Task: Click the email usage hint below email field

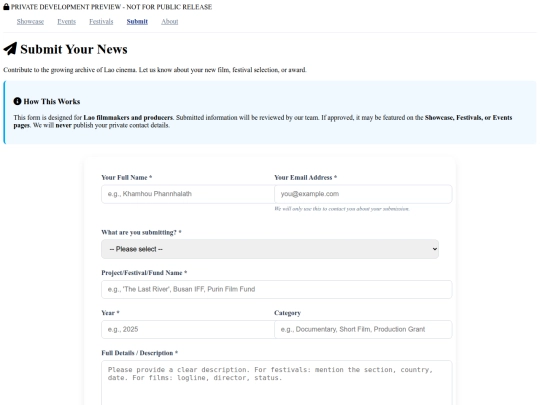Action: tap(342, 209)
